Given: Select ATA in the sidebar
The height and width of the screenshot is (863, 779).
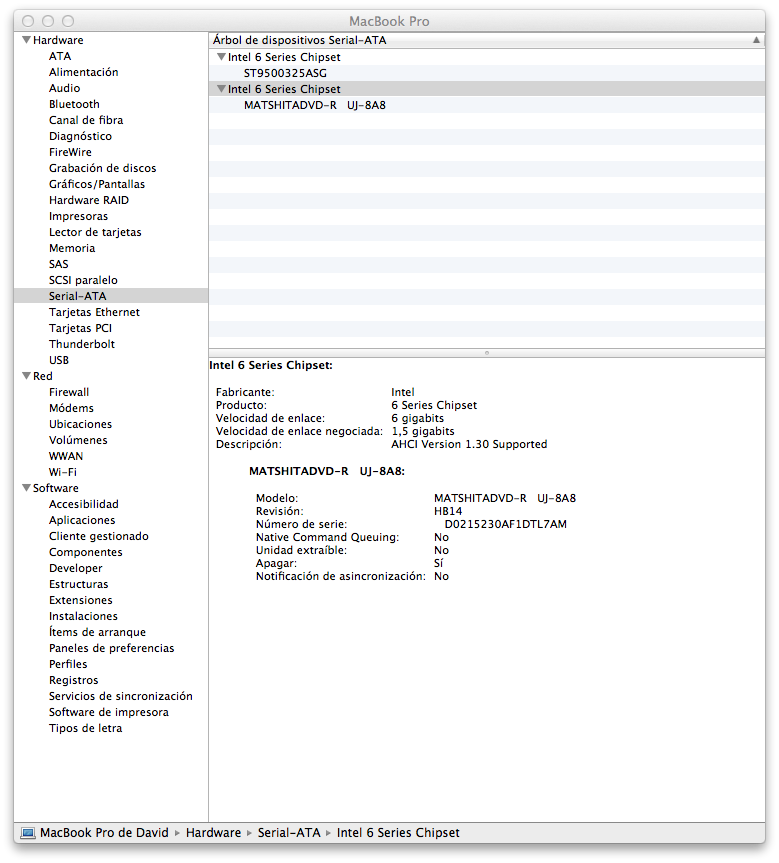Looking at the screenshot, I should [60, 56].
